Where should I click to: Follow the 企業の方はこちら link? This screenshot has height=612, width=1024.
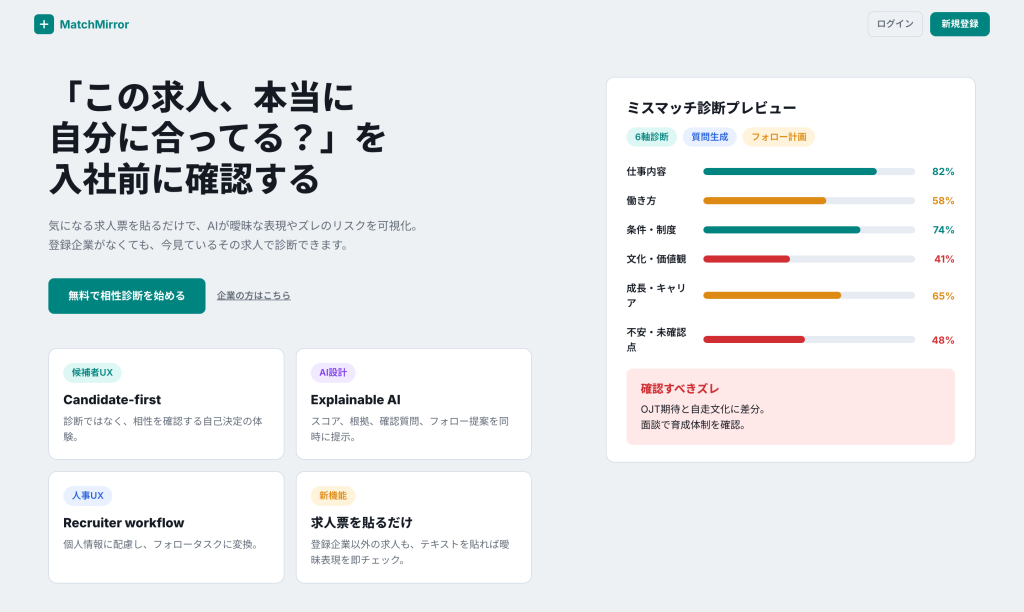click(x=253, y=296)
